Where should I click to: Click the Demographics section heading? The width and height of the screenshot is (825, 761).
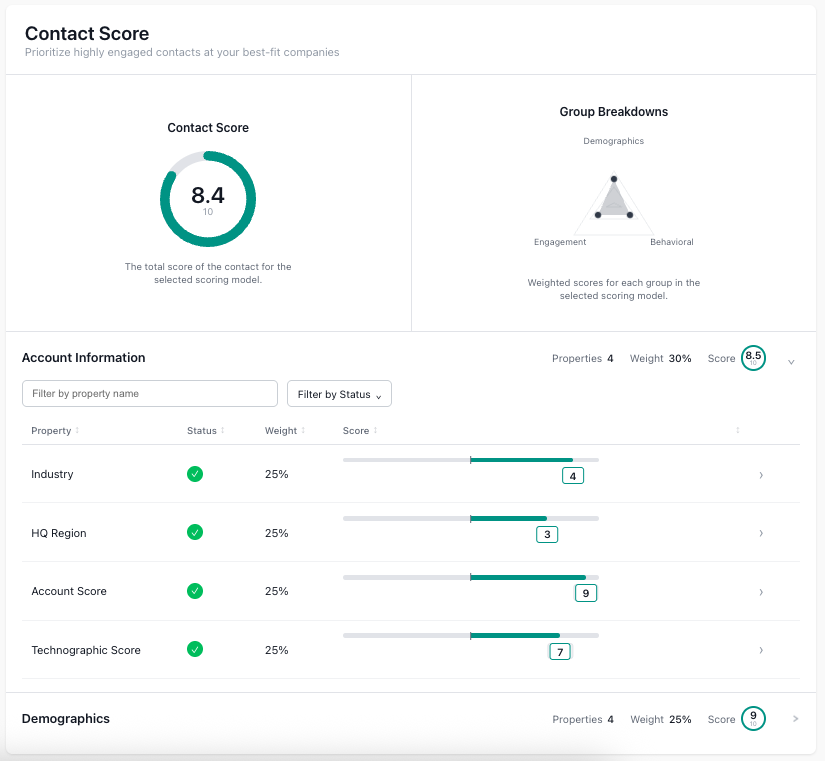66,719
